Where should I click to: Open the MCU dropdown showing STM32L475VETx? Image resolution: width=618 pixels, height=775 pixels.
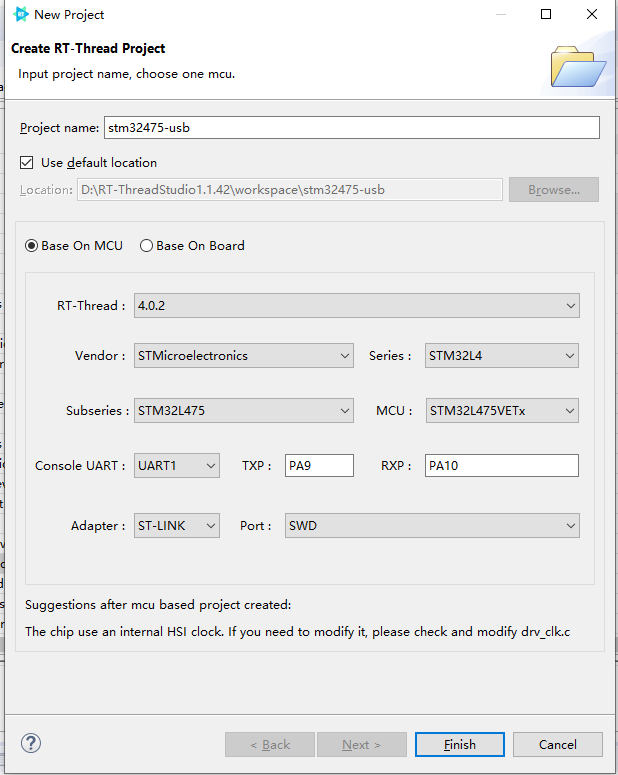coord(502,411)
